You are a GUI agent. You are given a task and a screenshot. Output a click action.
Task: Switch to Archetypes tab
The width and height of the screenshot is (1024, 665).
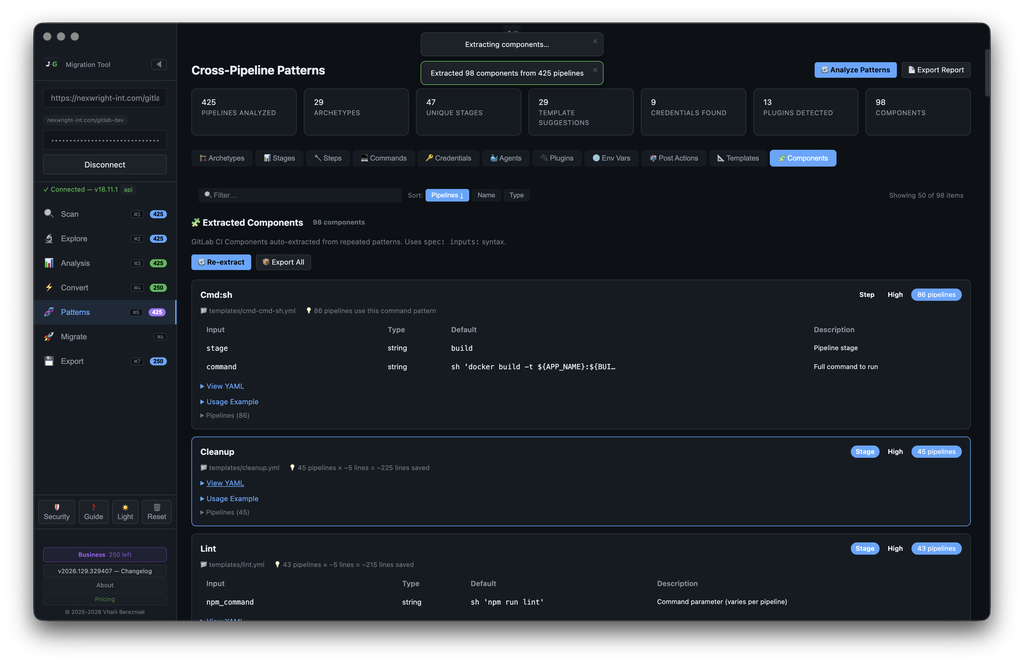pos(222,158)
